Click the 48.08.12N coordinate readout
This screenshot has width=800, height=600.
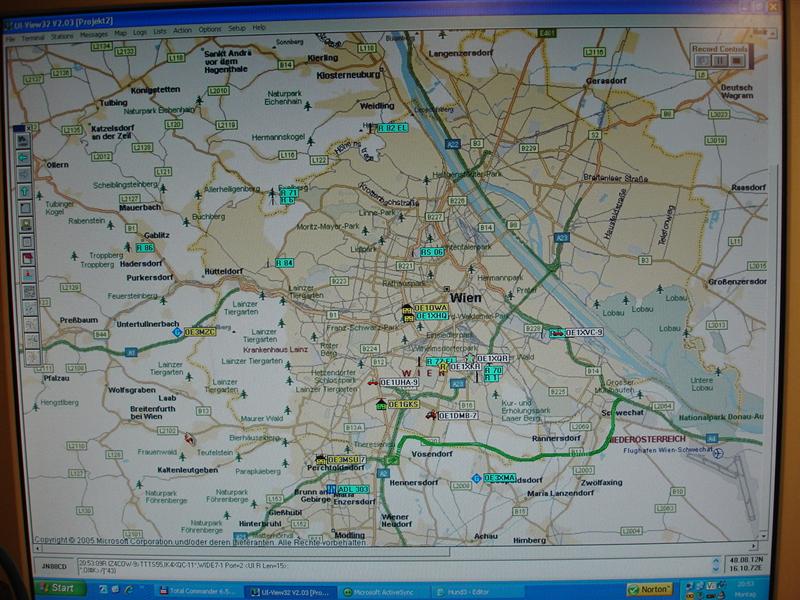coord(746,559)
